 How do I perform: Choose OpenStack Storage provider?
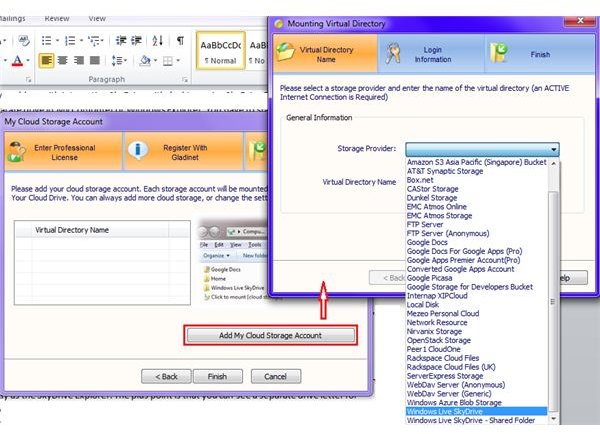476,340
